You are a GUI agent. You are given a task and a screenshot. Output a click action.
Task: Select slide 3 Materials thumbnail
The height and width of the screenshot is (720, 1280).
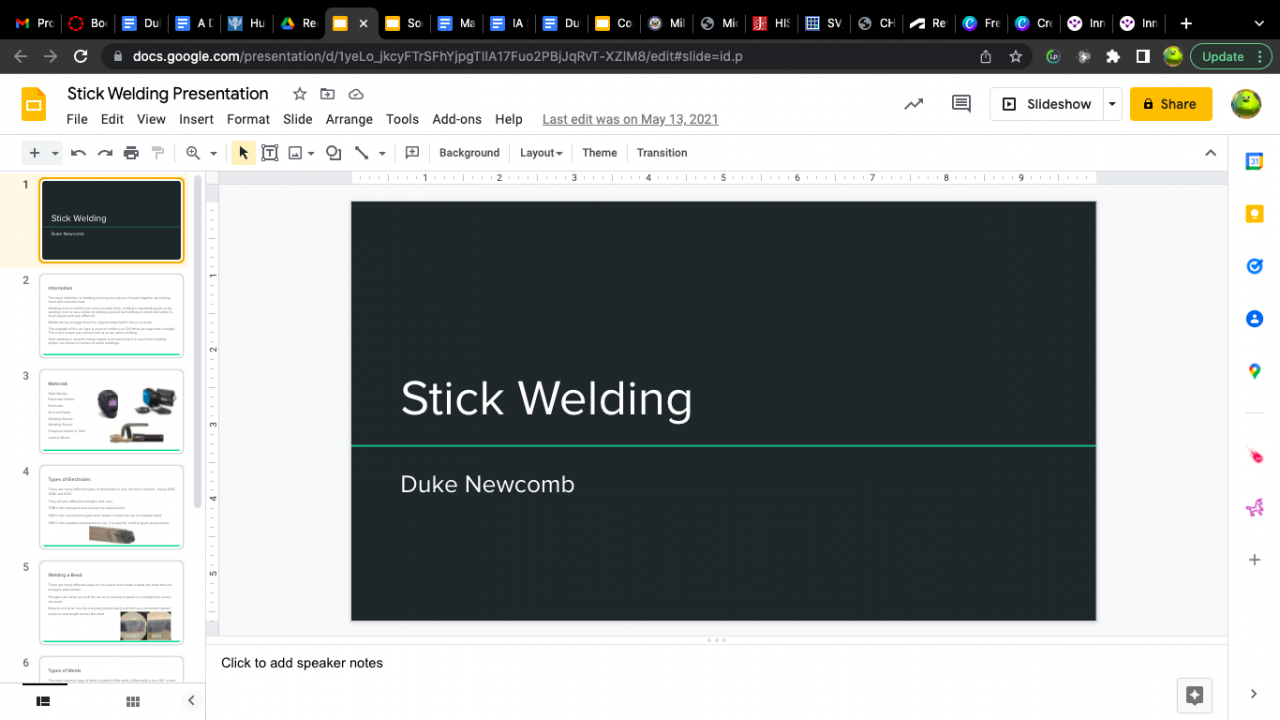[111, 411]
